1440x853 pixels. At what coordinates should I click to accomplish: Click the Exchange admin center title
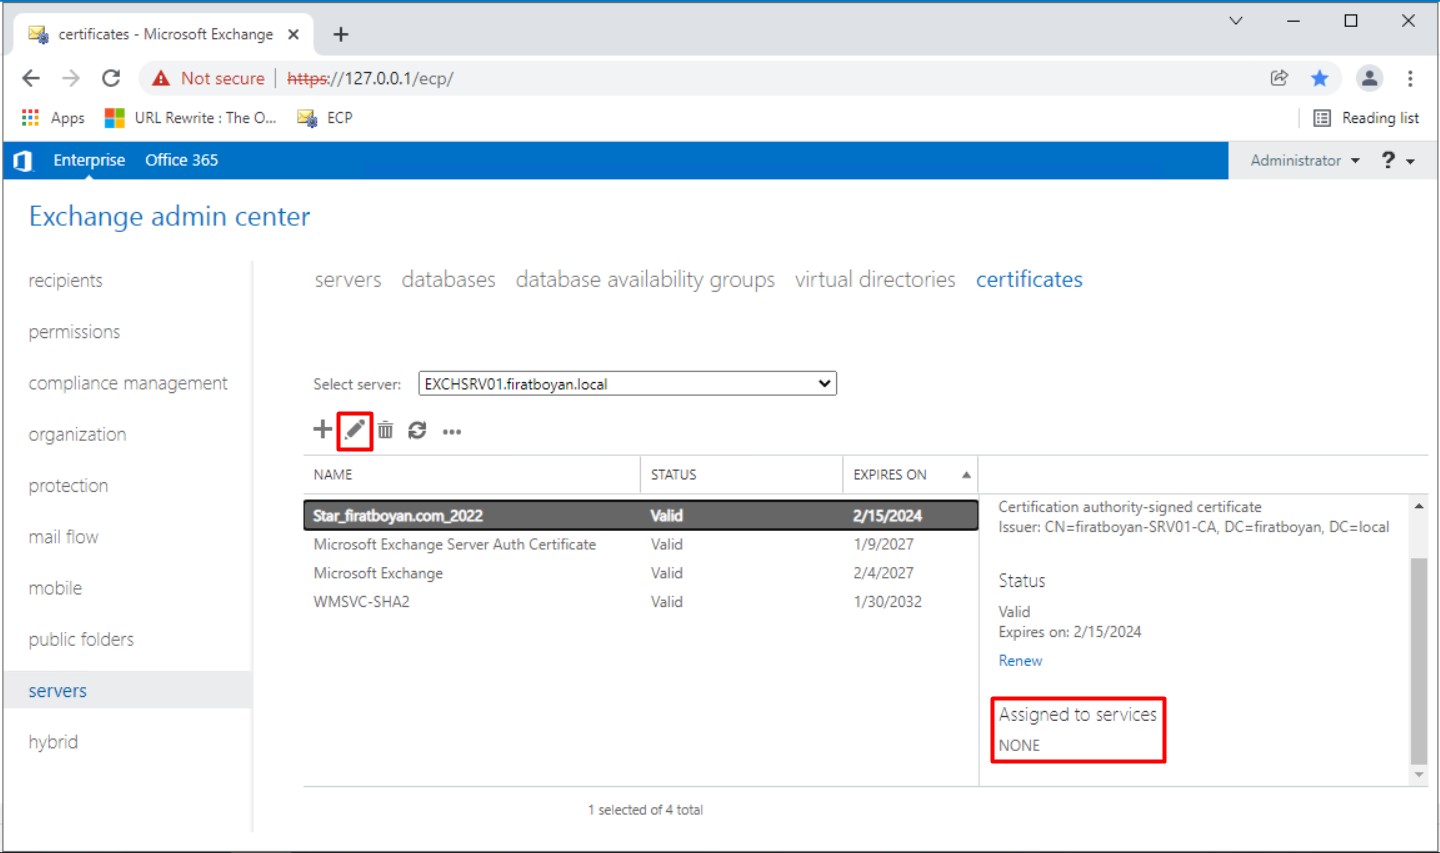(169, 217)
